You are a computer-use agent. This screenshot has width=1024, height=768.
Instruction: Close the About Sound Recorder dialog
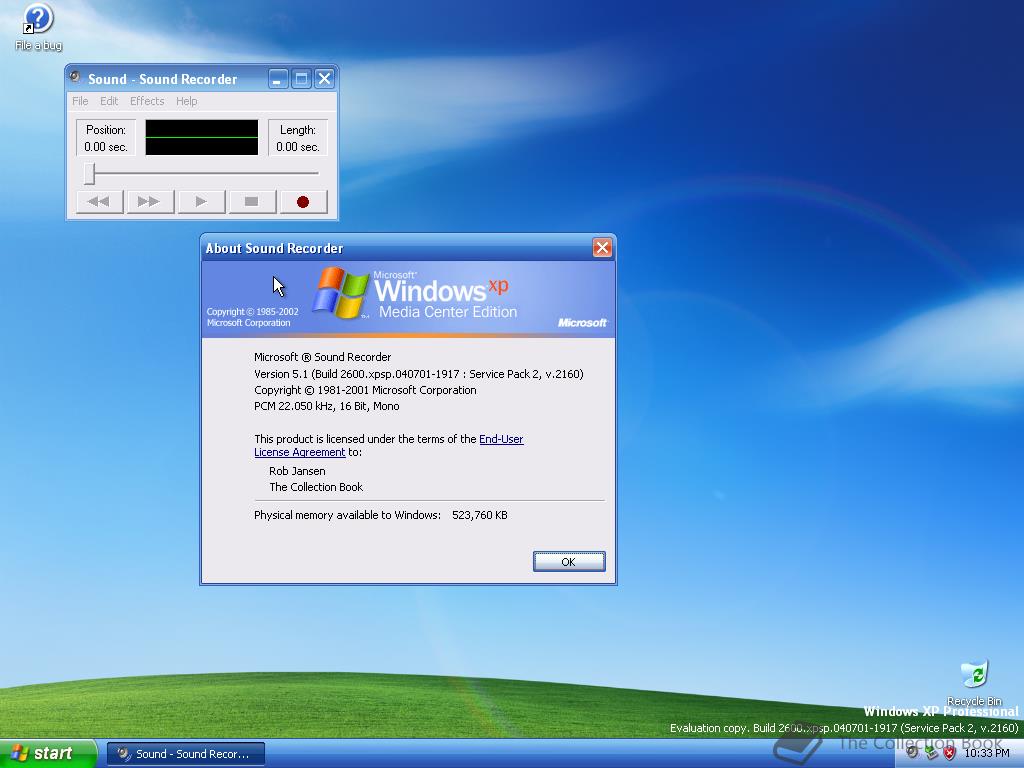602,248
